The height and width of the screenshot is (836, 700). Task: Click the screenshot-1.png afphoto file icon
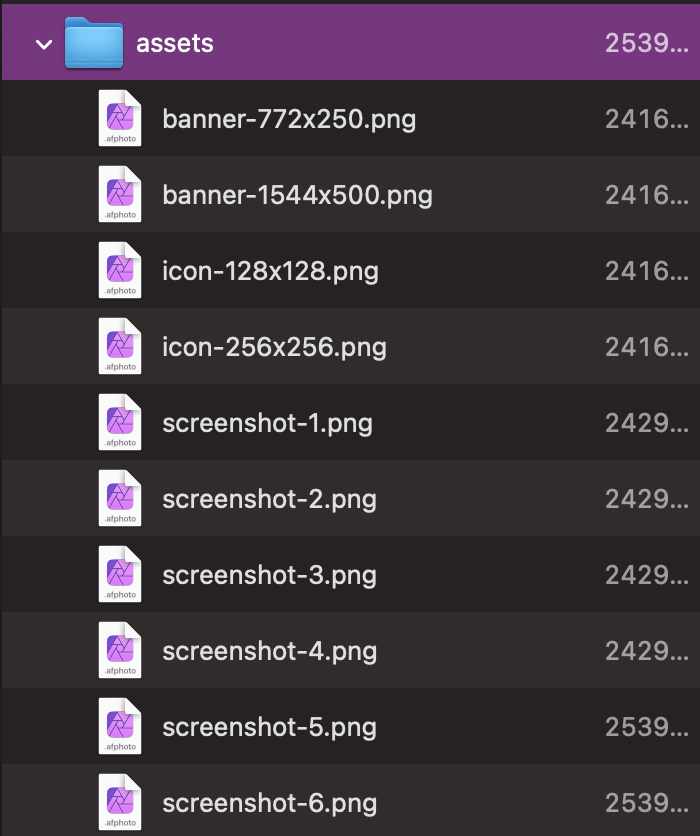pyautogui.click(x=120, y=423)
